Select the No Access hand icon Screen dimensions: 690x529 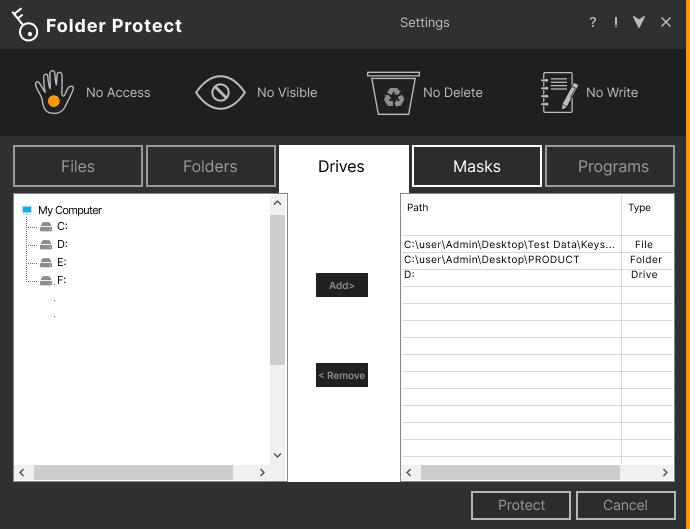54,92
